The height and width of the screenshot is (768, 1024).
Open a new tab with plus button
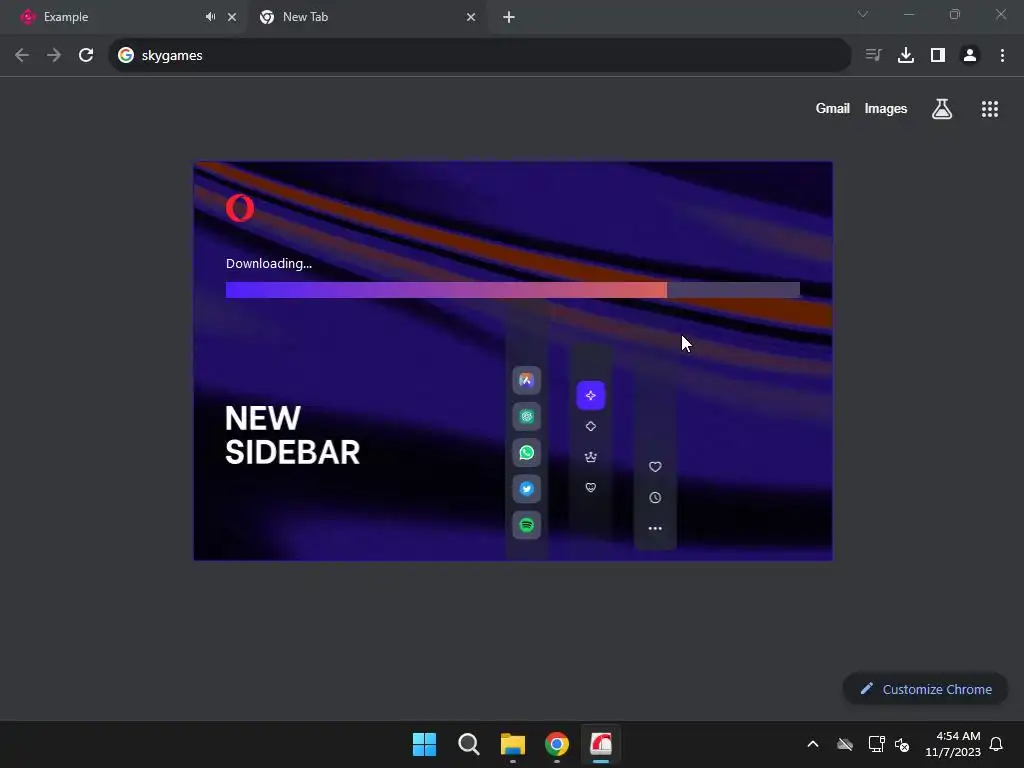click(509, 17)
